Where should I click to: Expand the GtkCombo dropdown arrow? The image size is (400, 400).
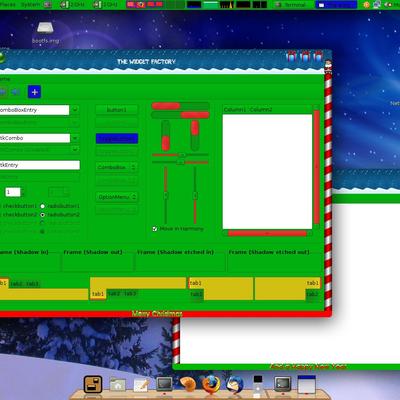coord(75,138)
